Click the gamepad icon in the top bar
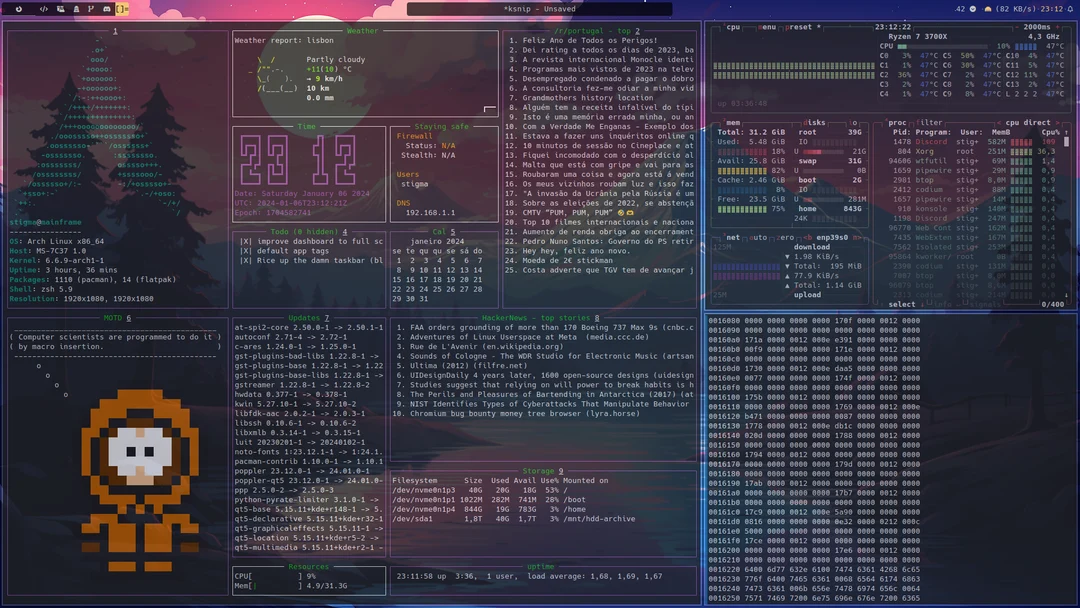Image resolution: width=1080 pixels, height=608 pixels. pos(107,8)
